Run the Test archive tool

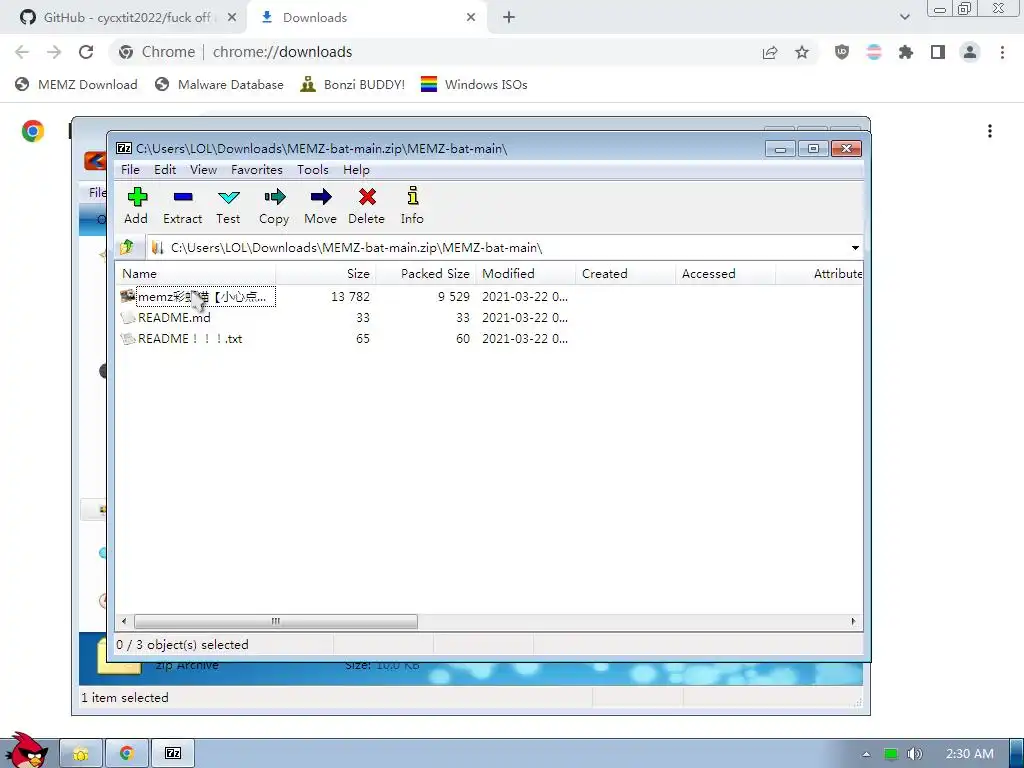(x=229, y=206)
